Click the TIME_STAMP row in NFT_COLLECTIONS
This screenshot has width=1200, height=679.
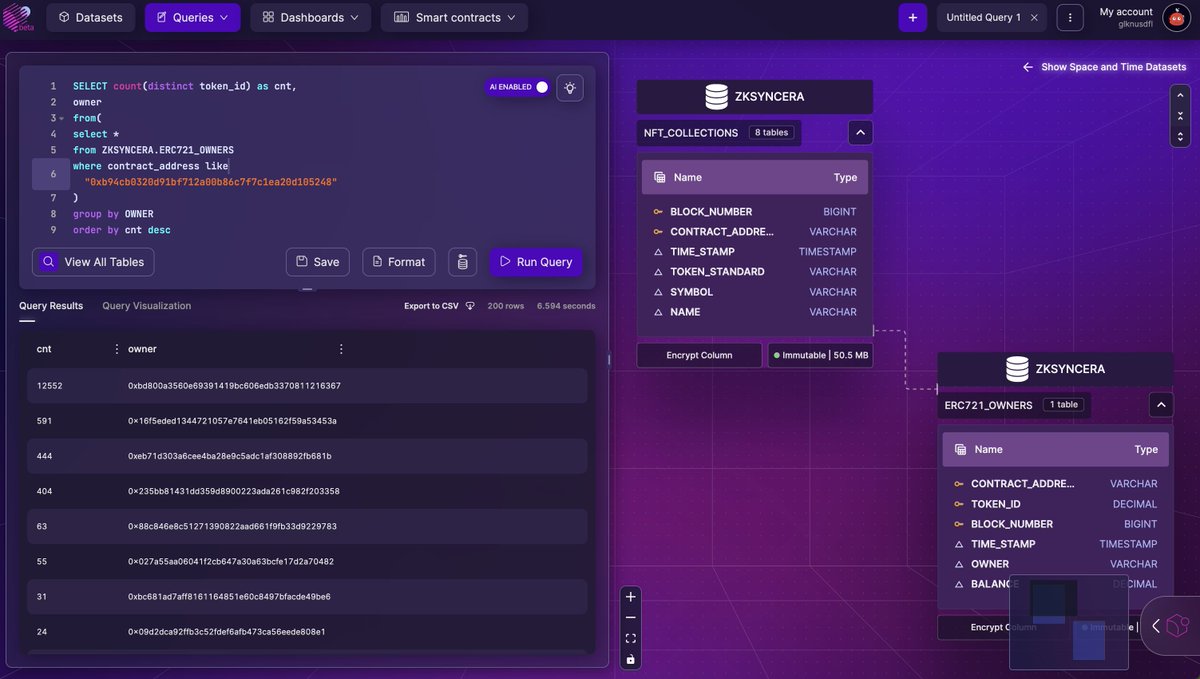click(755, 252)
